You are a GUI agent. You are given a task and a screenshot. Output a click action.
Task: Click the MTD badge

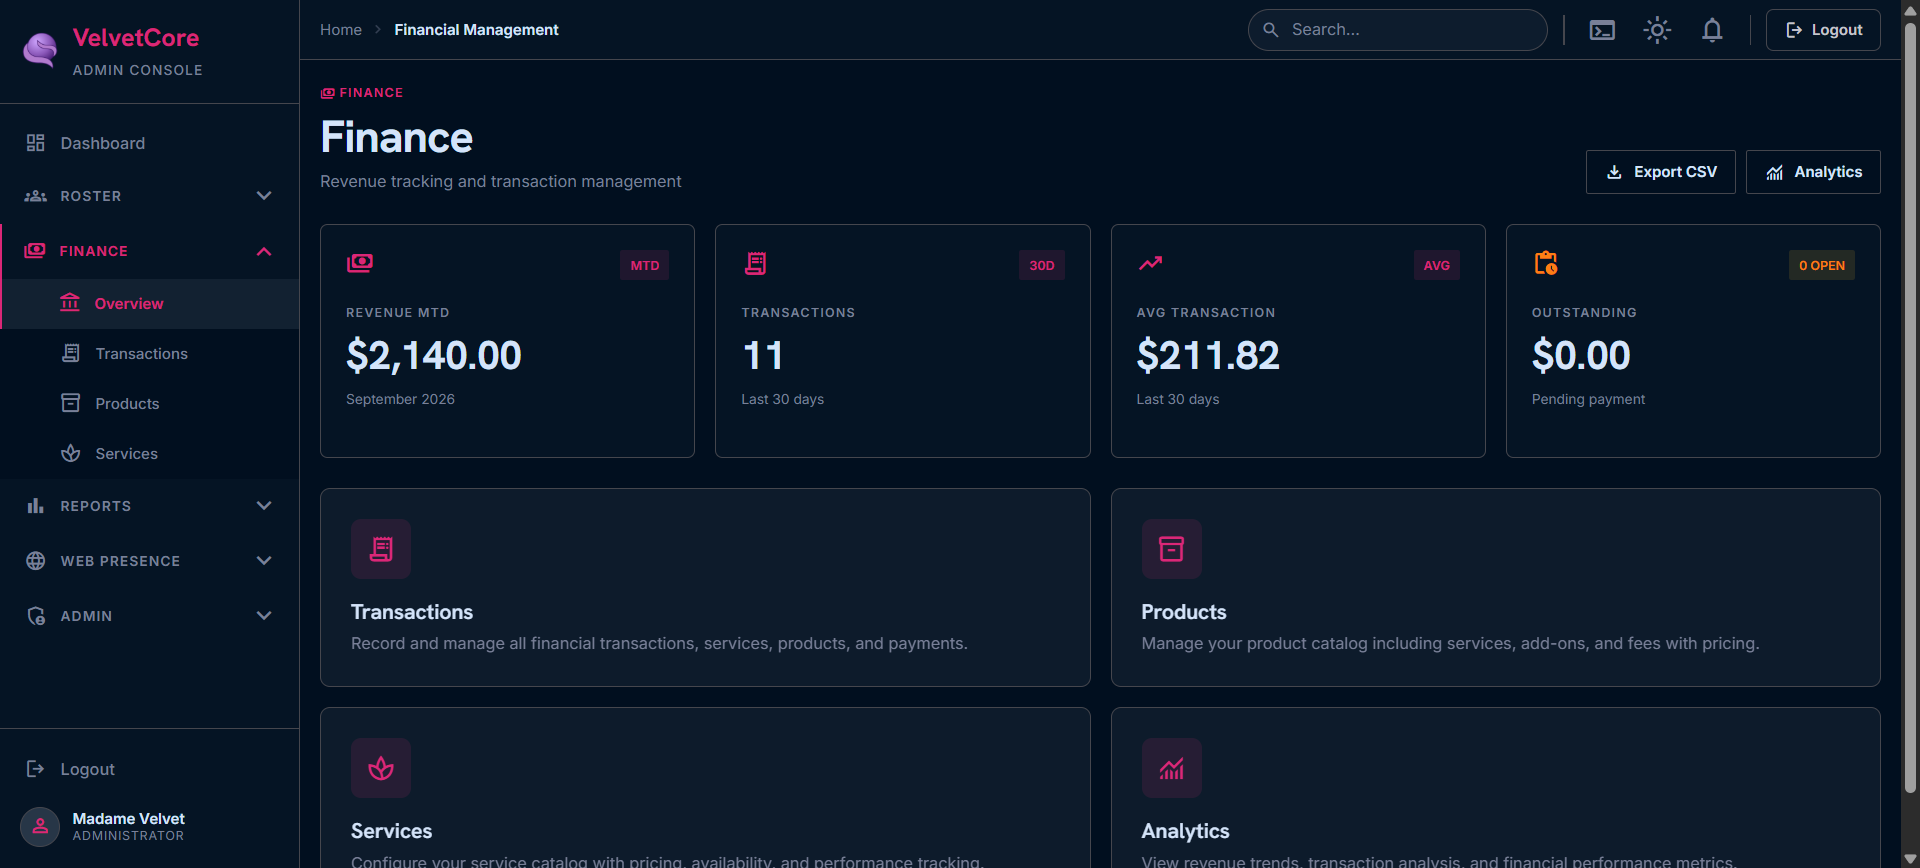pyautogui.click(x=645, y=265)
